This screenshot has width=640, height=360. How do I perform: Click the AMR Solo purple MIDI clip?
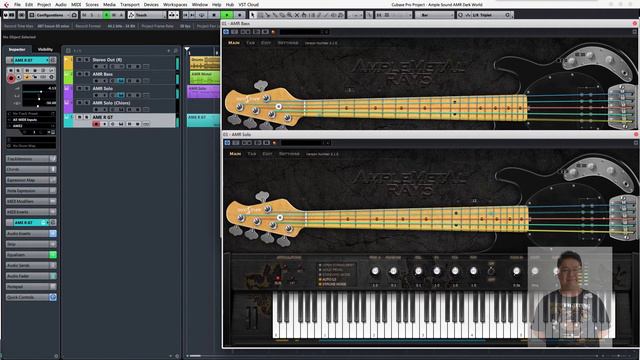[x=203, y=91]
